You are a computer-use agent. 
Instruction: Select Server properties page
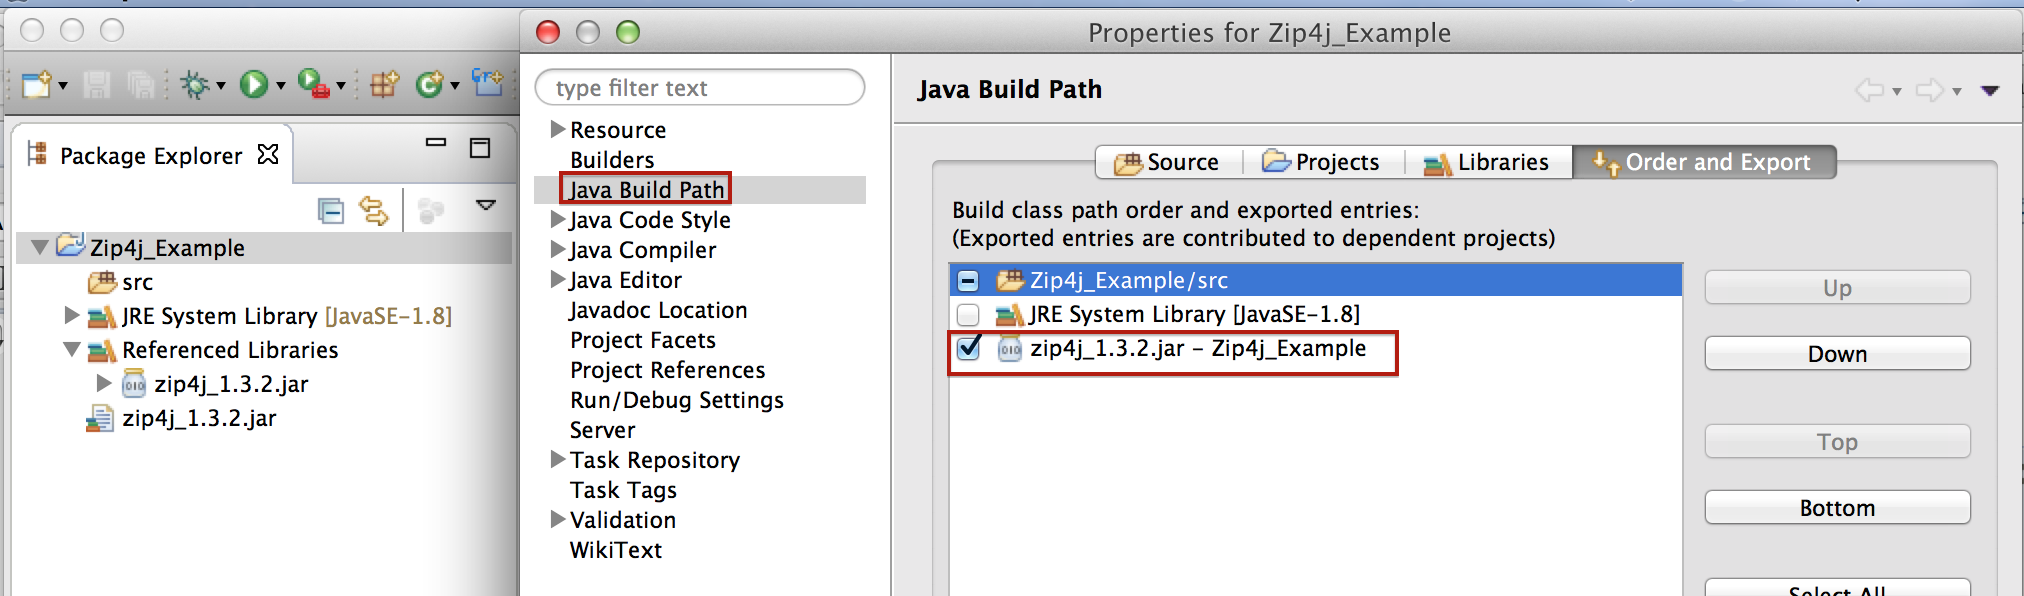(x=602, y=430)
